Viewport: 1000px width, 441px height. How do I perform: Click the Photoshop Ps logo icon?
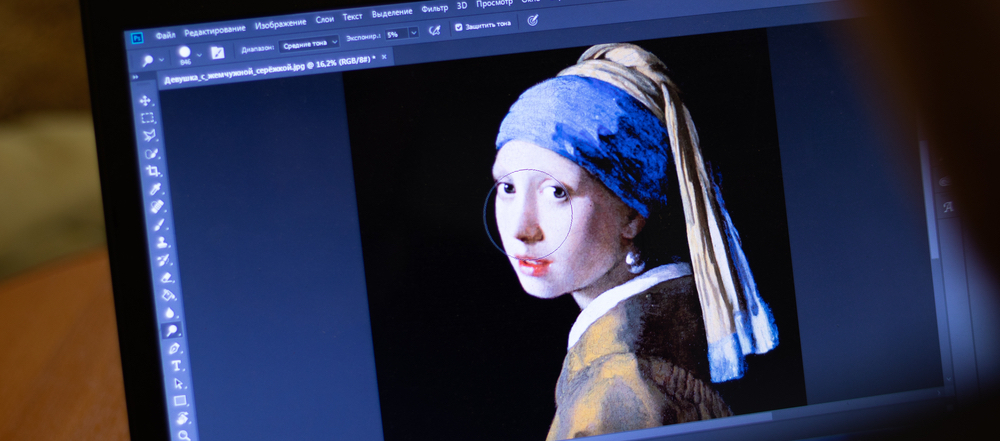coord(137,38)
